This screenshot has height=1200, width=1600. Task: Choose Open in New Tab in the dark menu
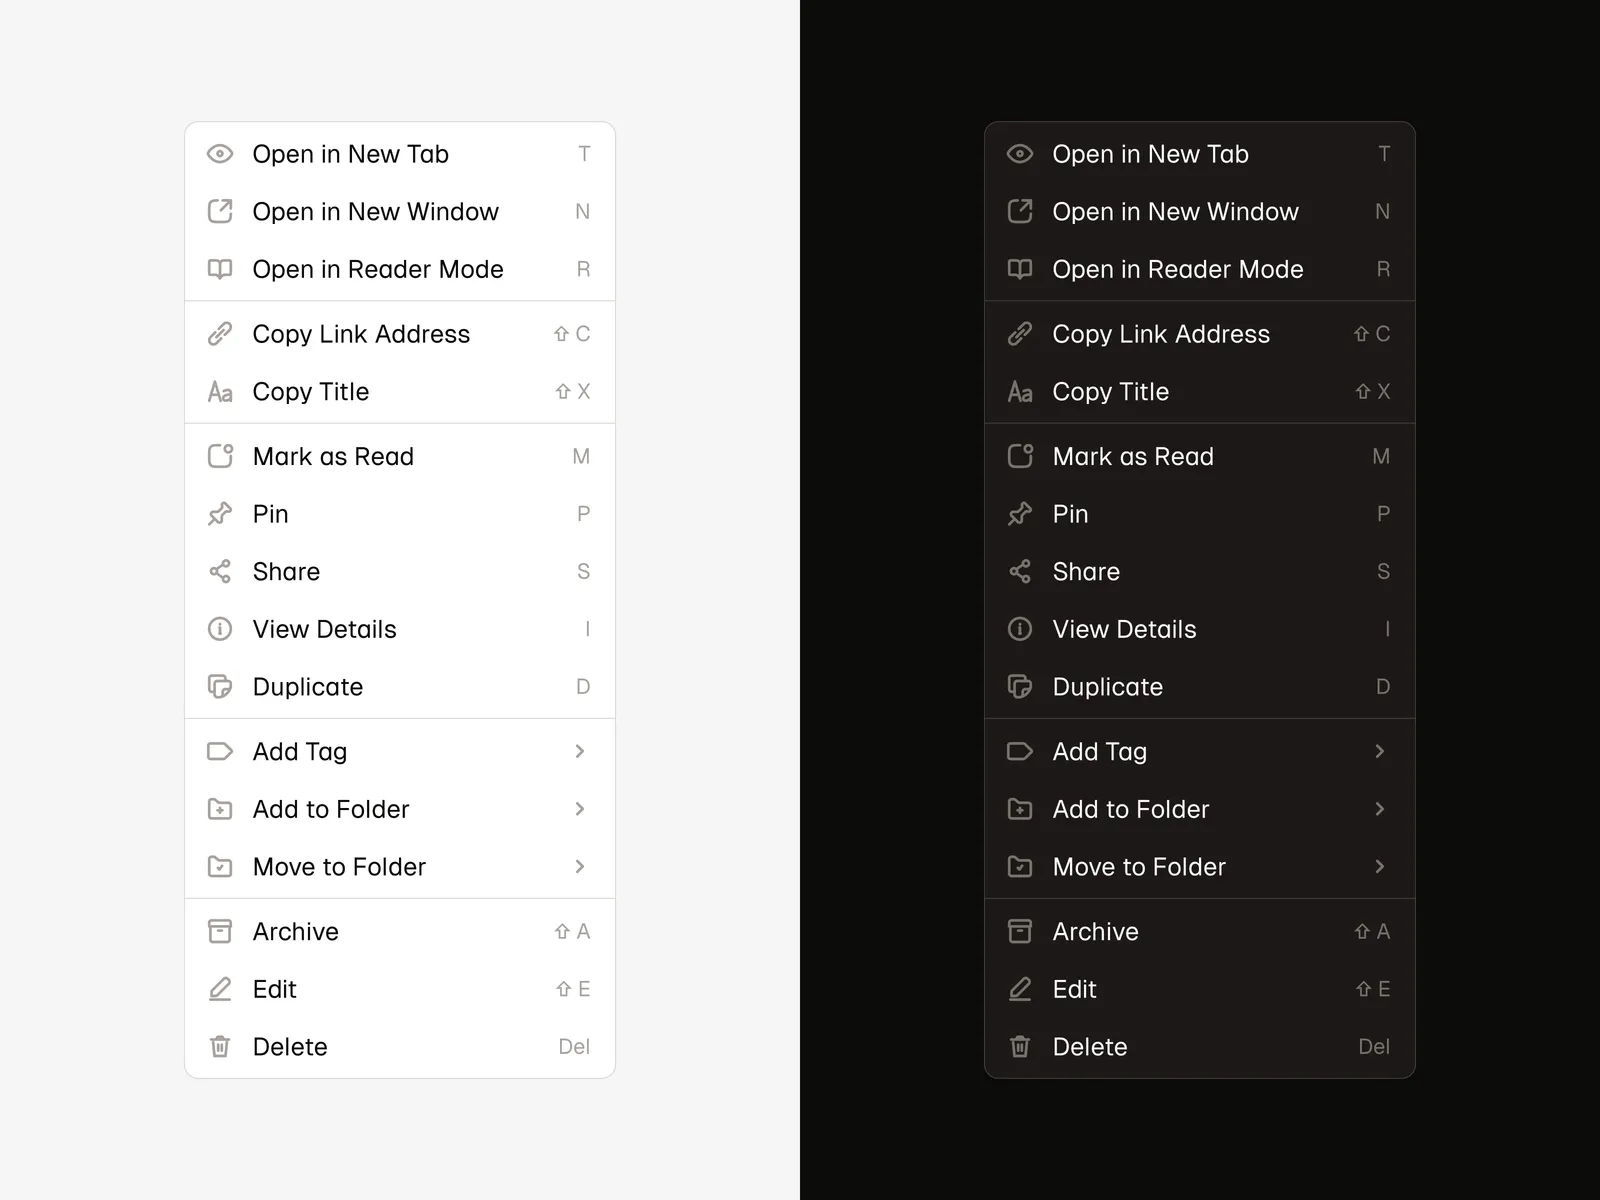(x=1150, y=154)
